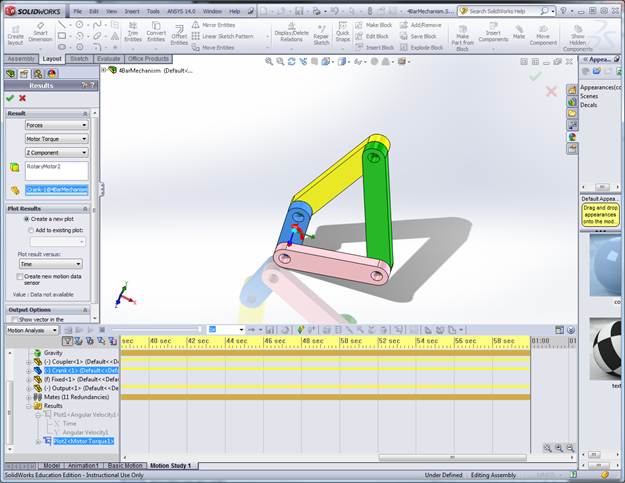Click the Offset Entities tool
625x483 pixels.
[179, 35]
